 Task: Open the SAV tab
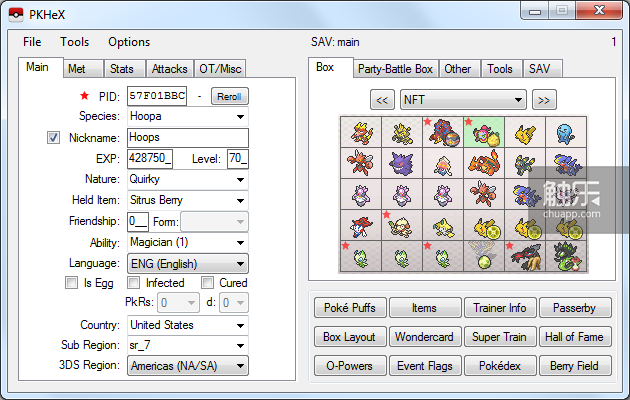coord(542,69)
